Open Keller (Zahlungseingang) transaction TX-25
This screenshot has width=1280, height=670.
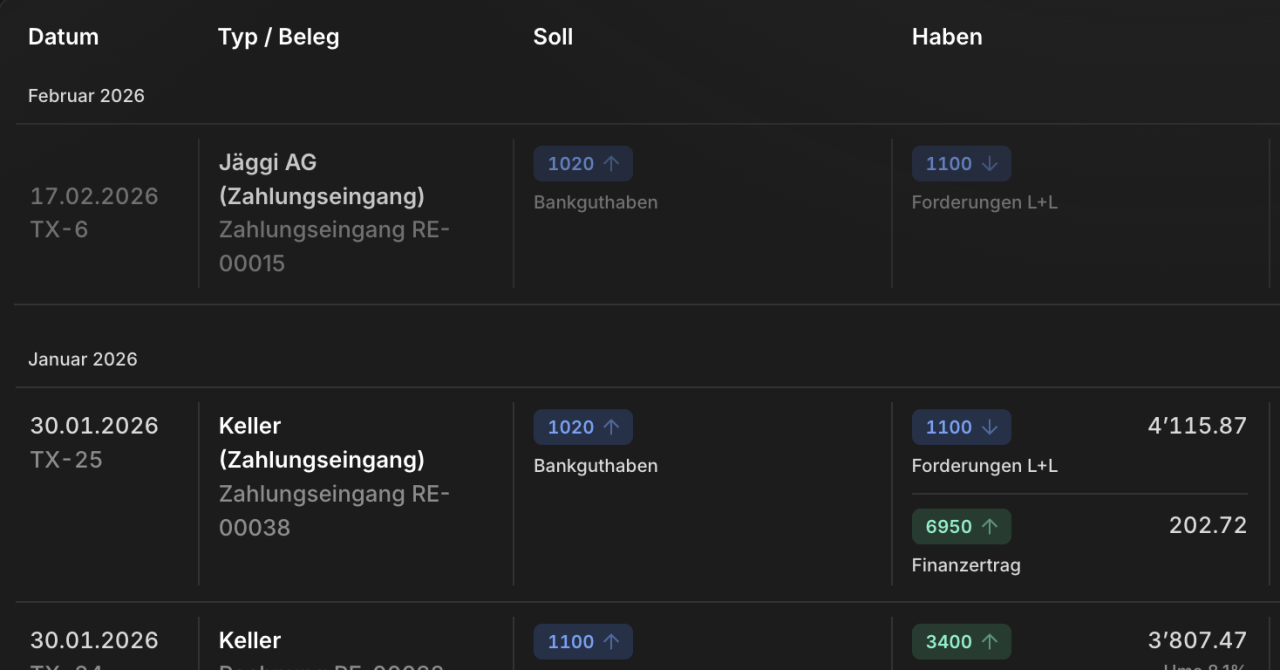tap(322, 443)
